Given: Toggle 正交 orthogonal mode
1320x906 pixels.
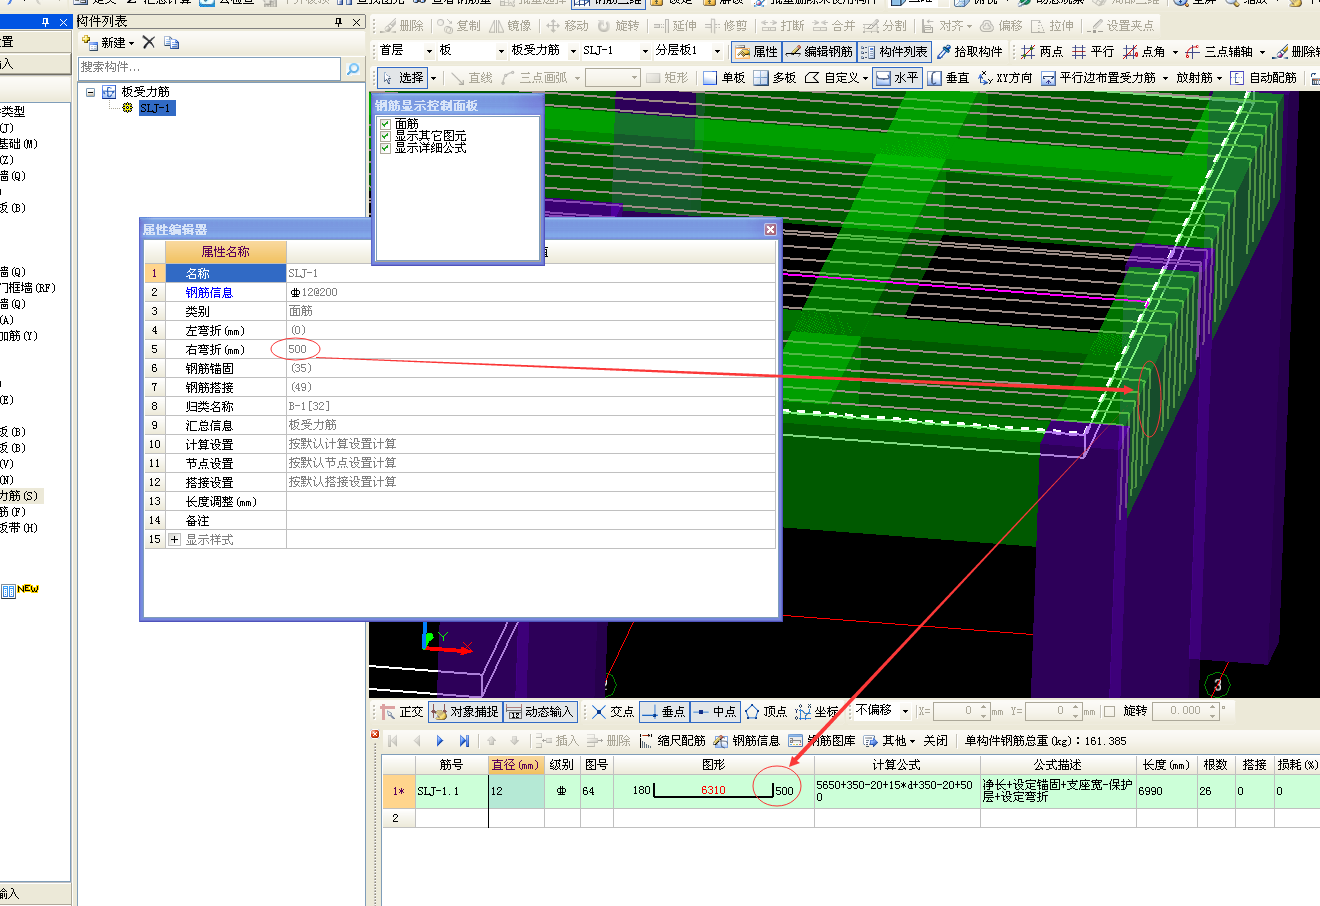Looking at the screenshot, I should 402,711.
